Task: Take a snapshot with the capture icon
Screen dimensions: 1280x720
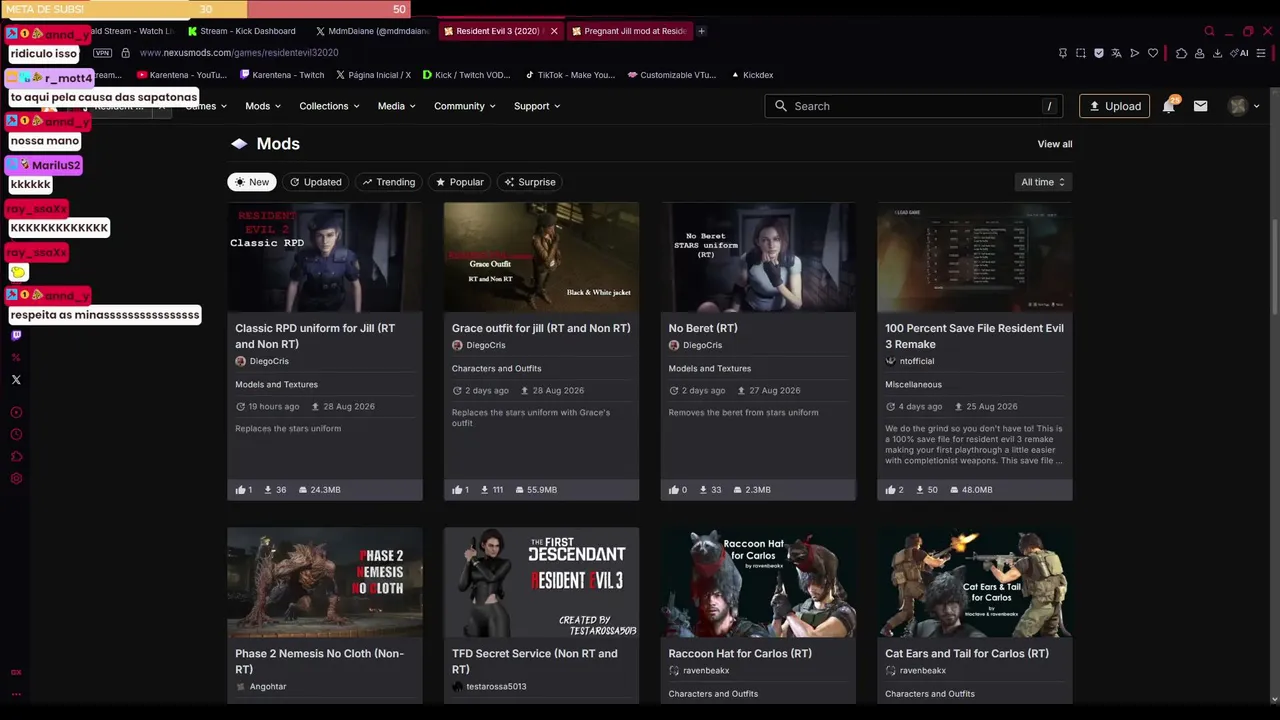Action: (1081, 53)
